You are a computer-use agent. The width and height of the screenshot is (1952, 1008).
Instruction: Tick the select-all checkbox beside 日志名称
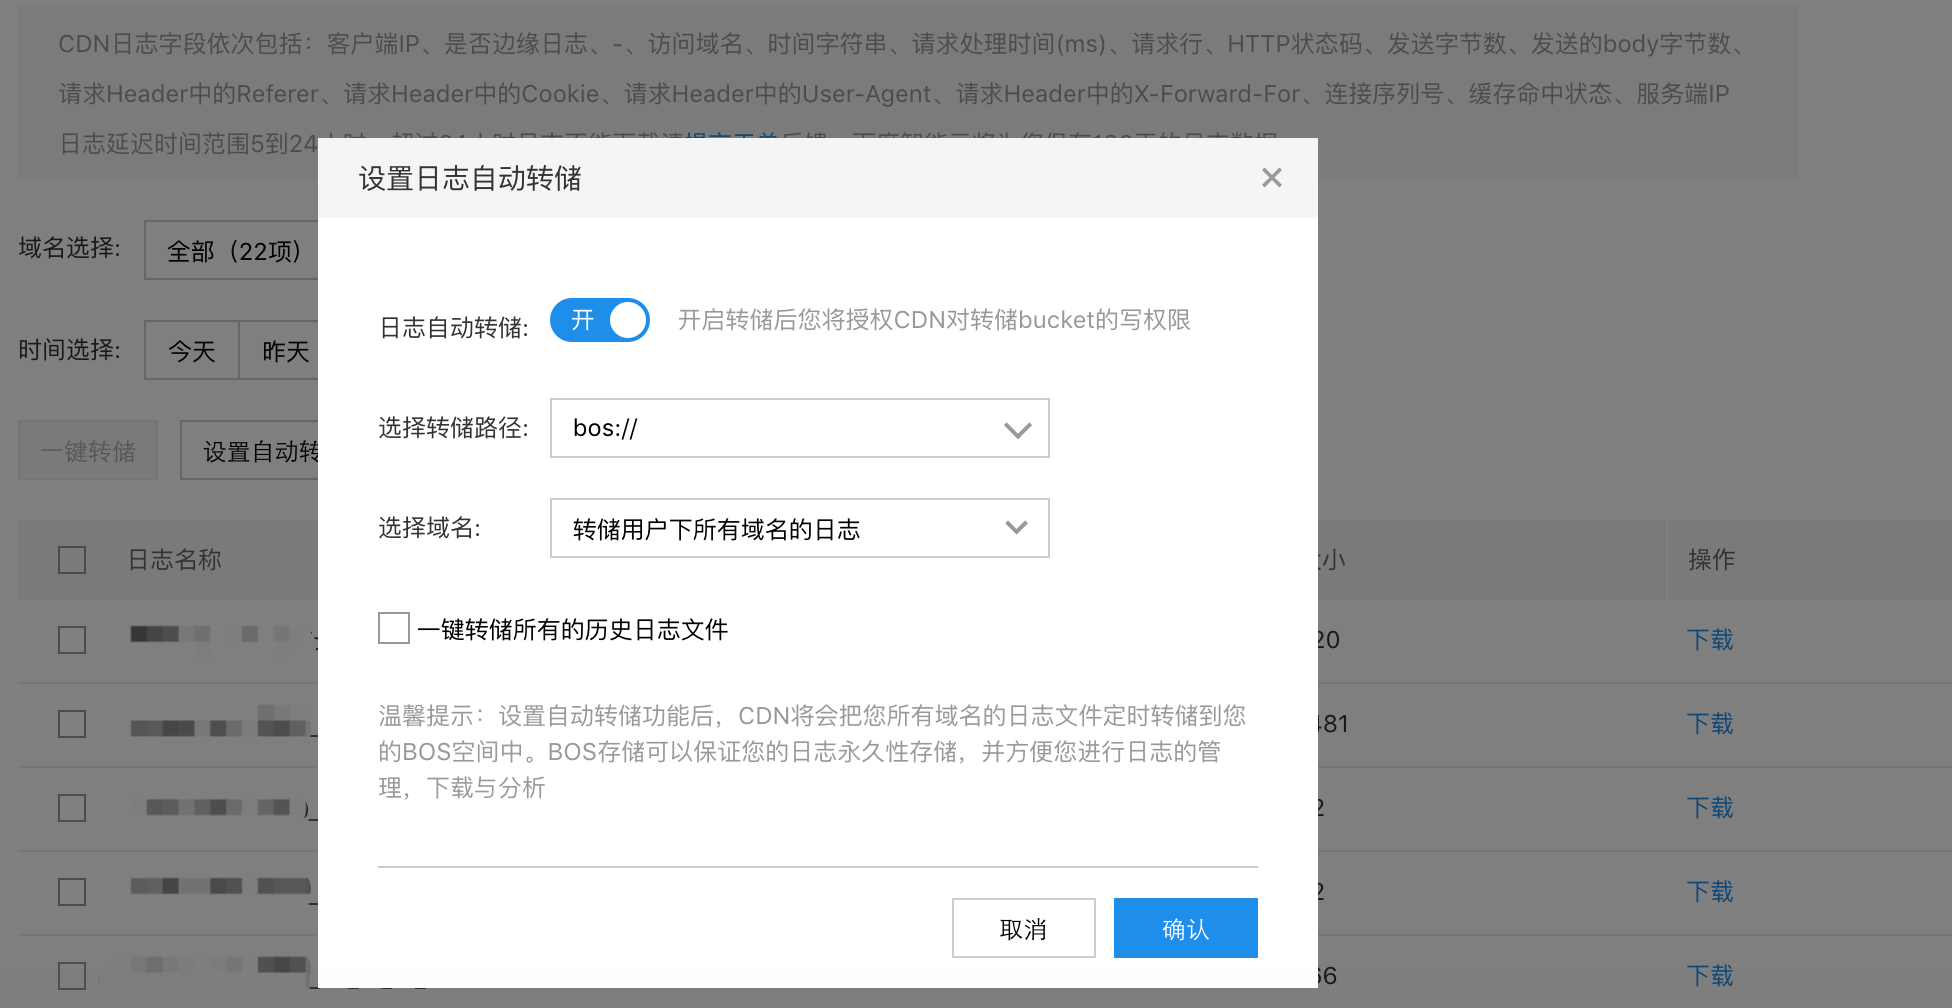72,559
